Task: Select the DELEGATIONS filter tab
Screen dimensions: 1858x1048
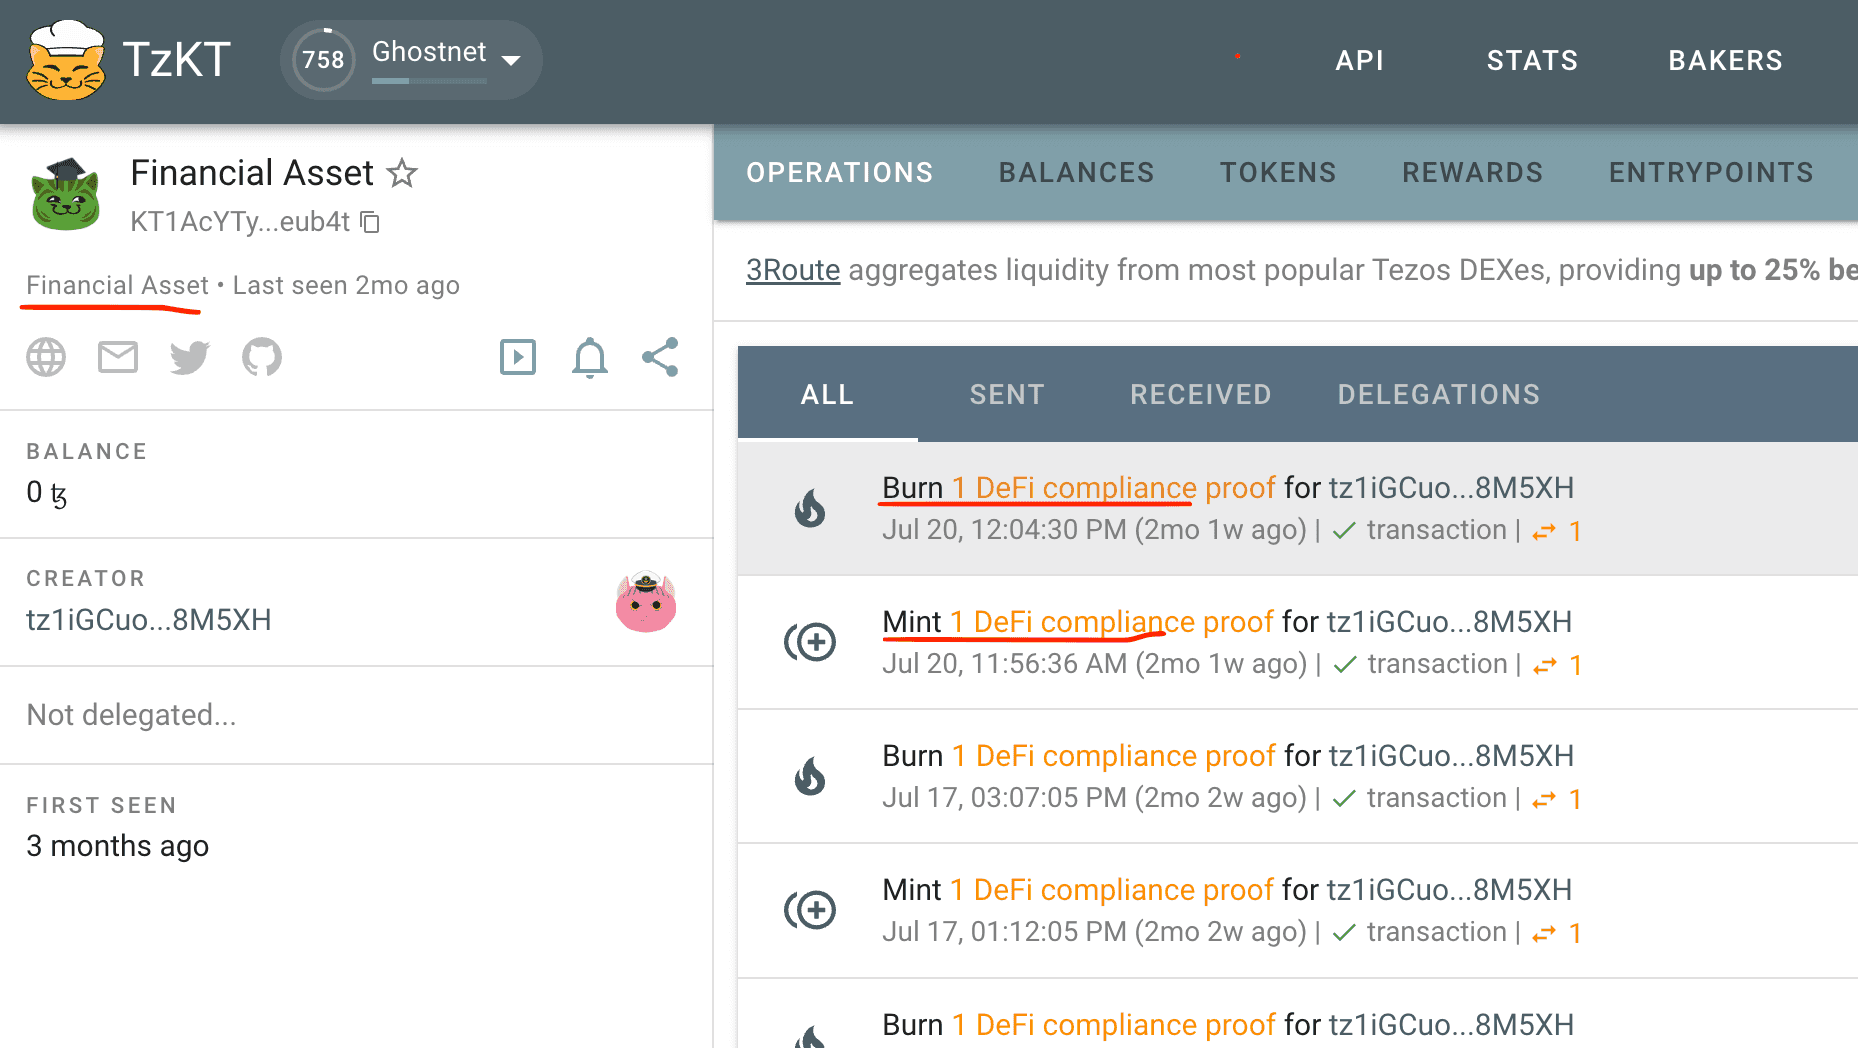Action: [x=1439, y=394]
